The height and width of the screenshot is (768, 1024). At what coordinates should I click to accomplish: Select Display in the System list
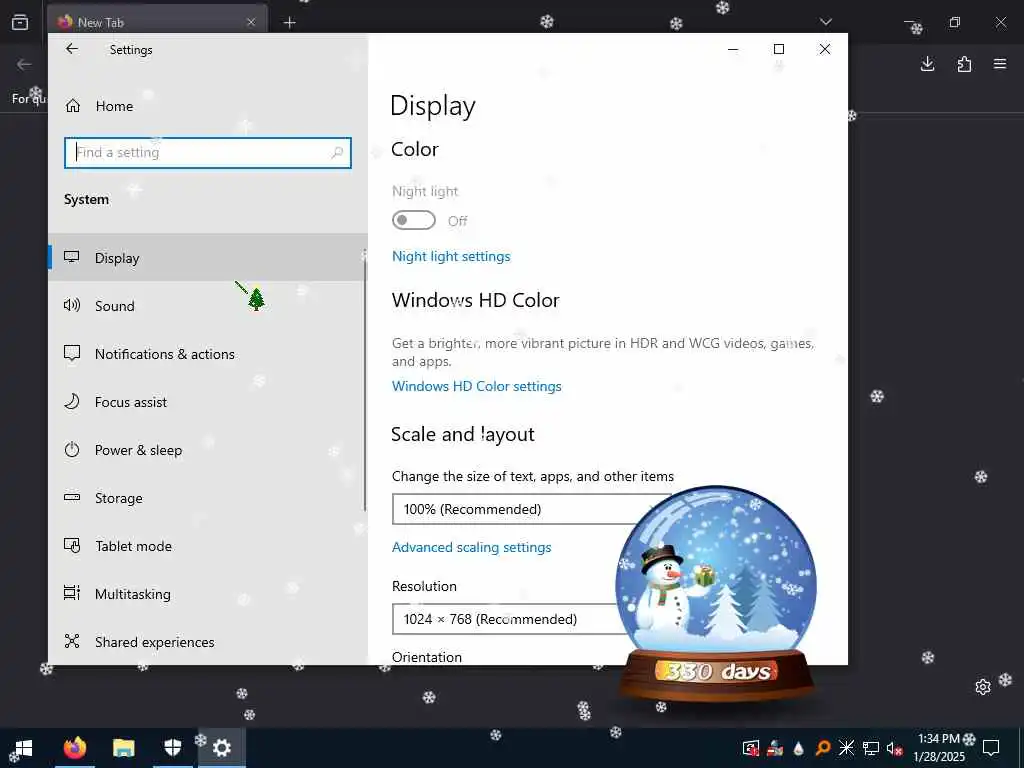tap(208, 257)
